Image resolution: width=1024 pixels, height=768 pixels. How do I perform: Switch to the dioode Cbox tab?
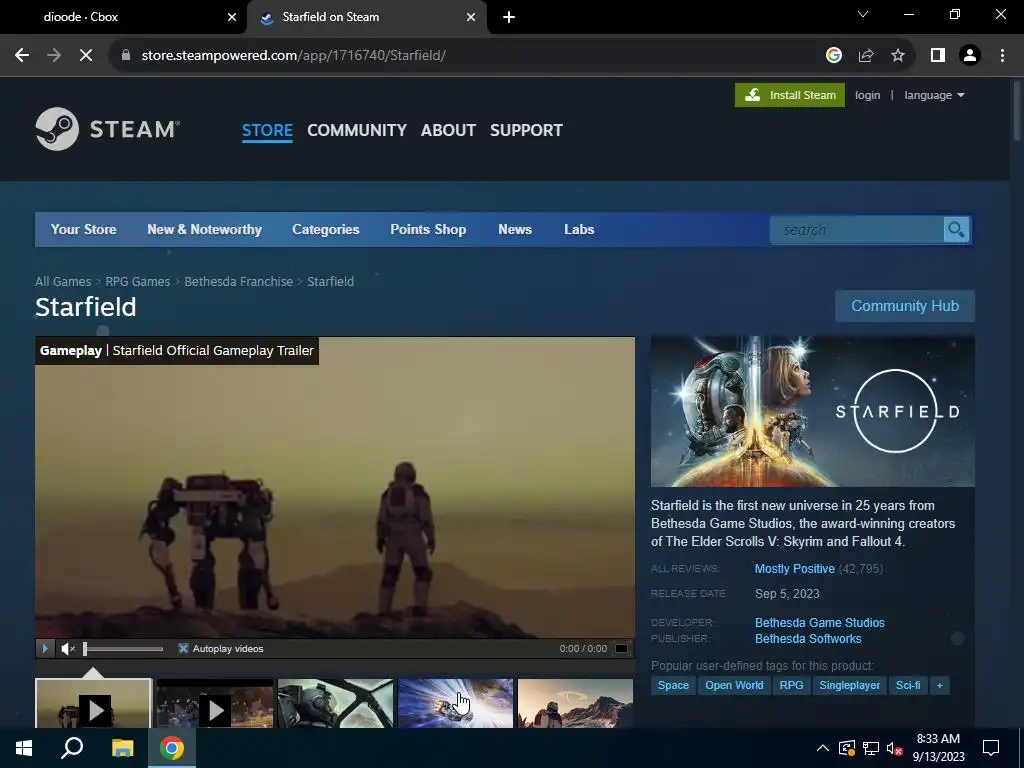click(123, 17)
